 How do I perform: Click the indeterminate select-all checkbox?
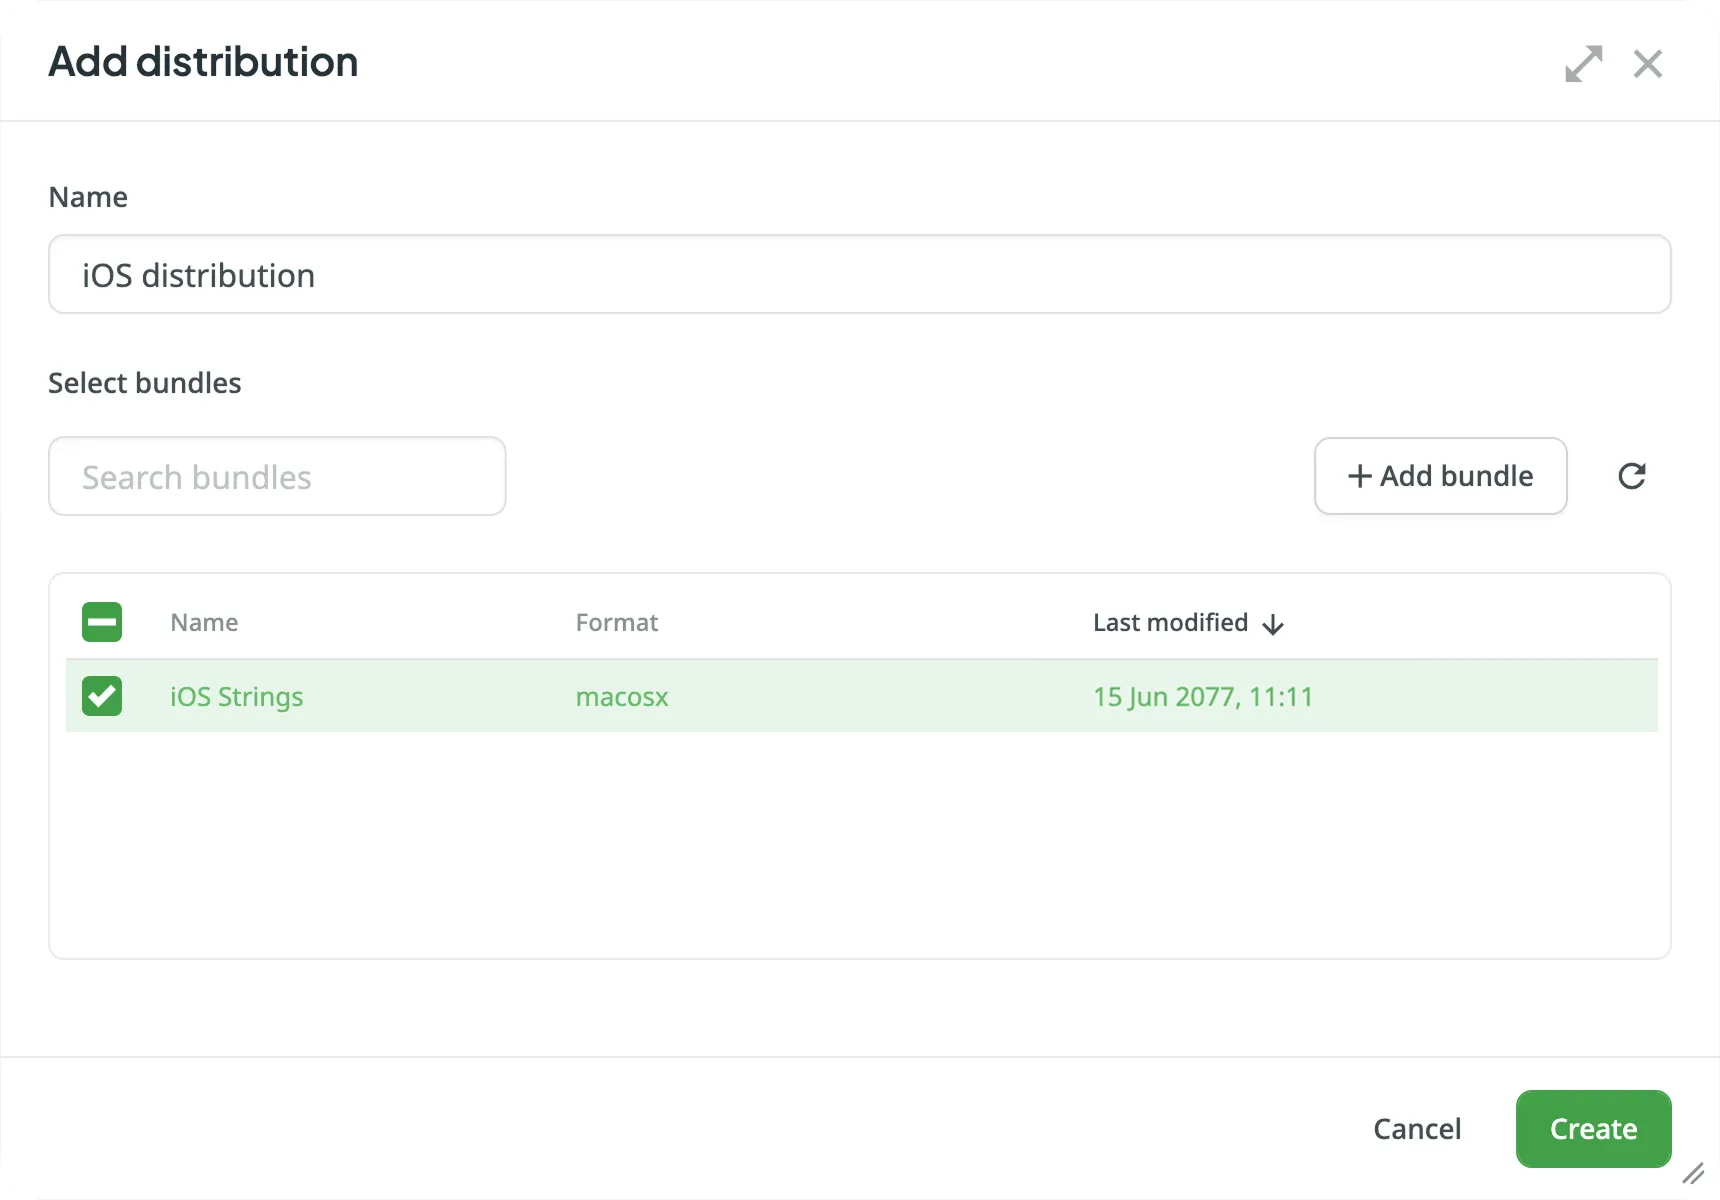pyautogui.click(x=101, y=621)
